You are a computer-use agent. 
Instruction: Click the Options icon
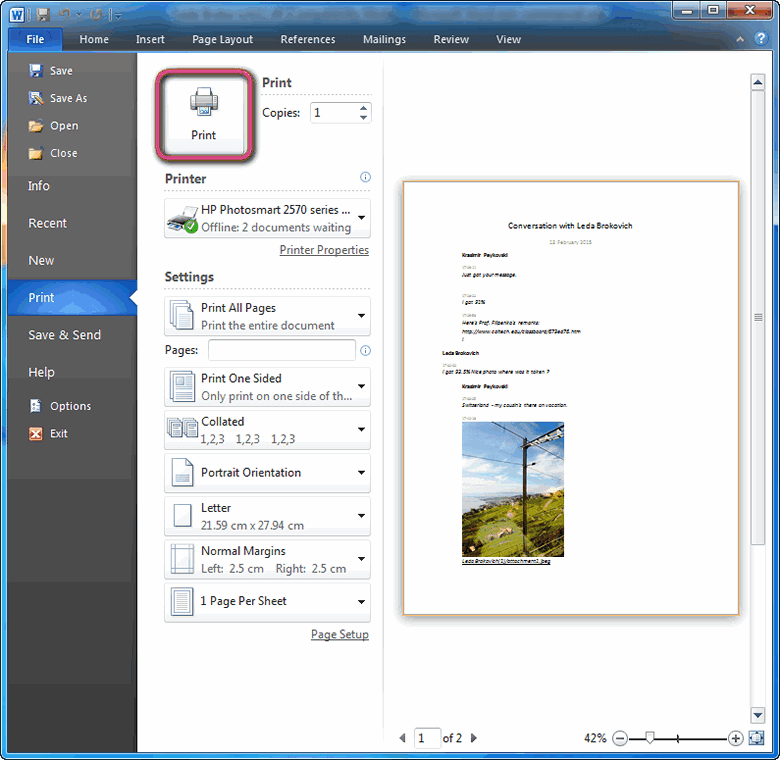coord(36,406)
